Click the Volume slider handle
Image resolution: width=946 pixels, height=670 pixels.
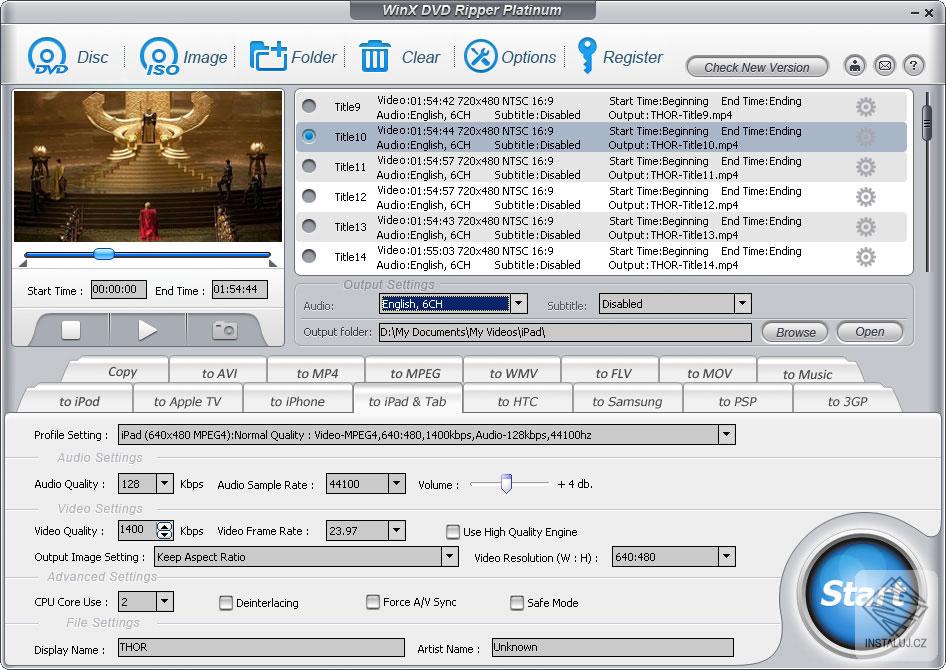pos(506,484)
